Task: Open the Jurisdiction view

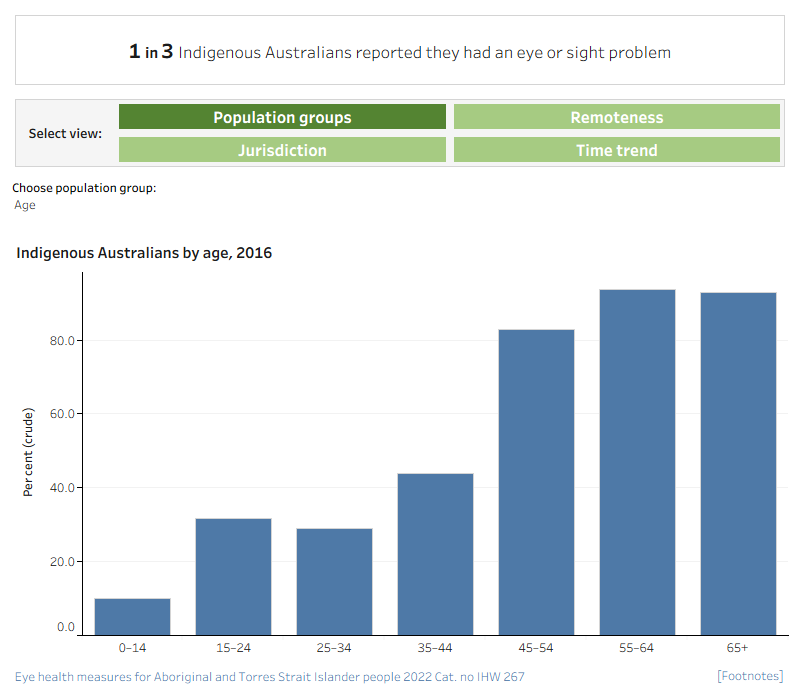Action: tap(282, 150)
